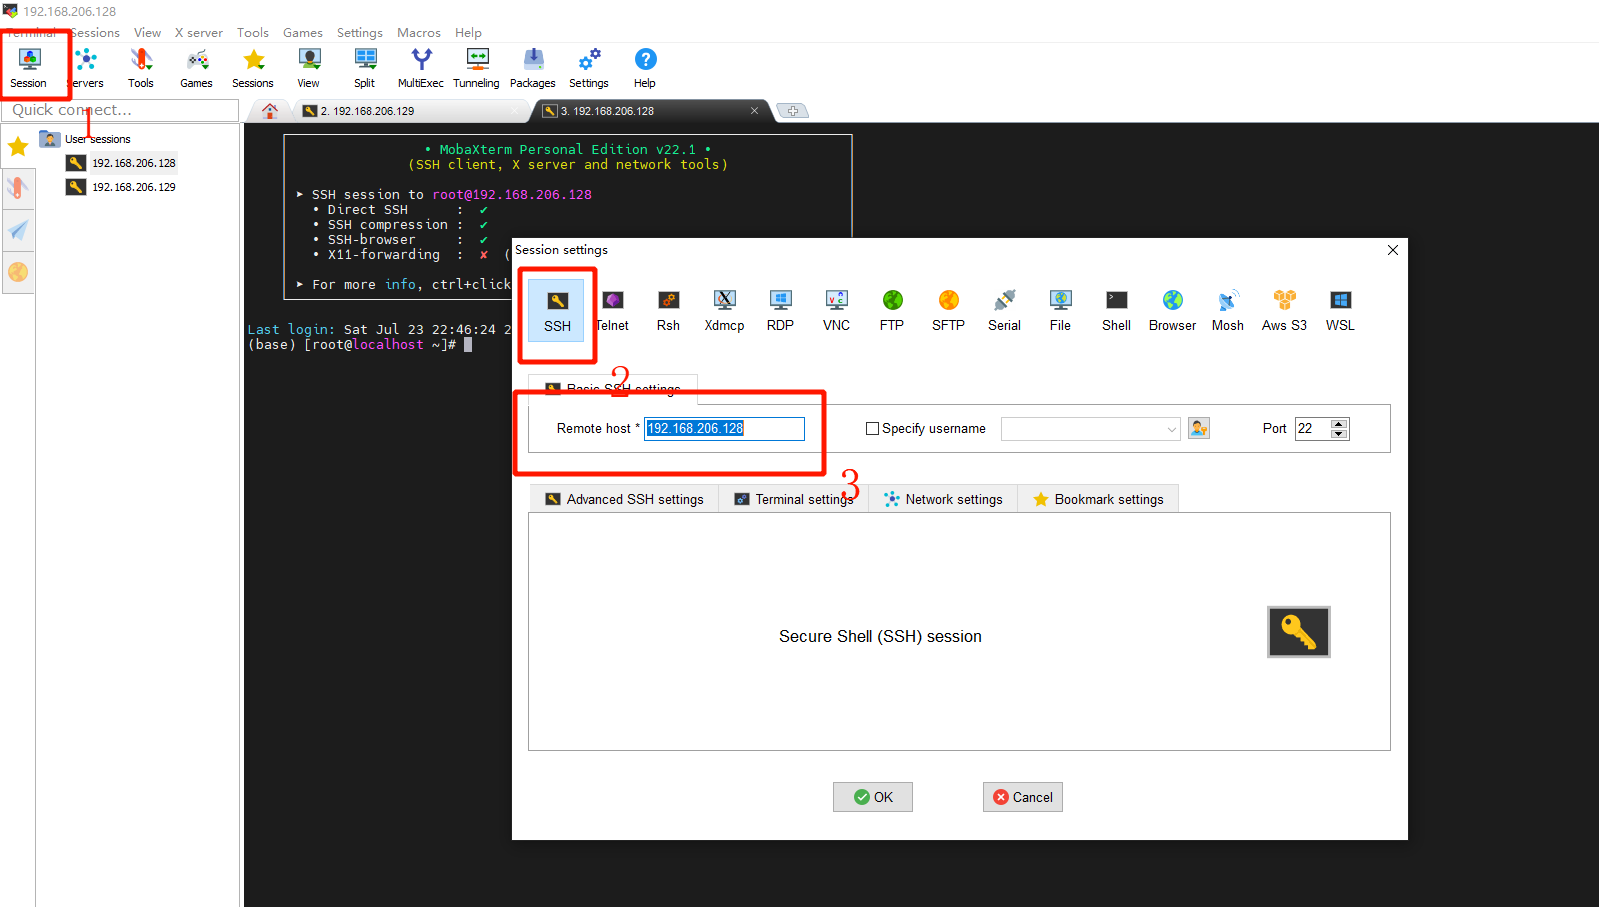Image resolution: width=1599 pixels, height=907 pixels.
Task: Decrease the Port number with down arrow
Action: point(1339,434)
